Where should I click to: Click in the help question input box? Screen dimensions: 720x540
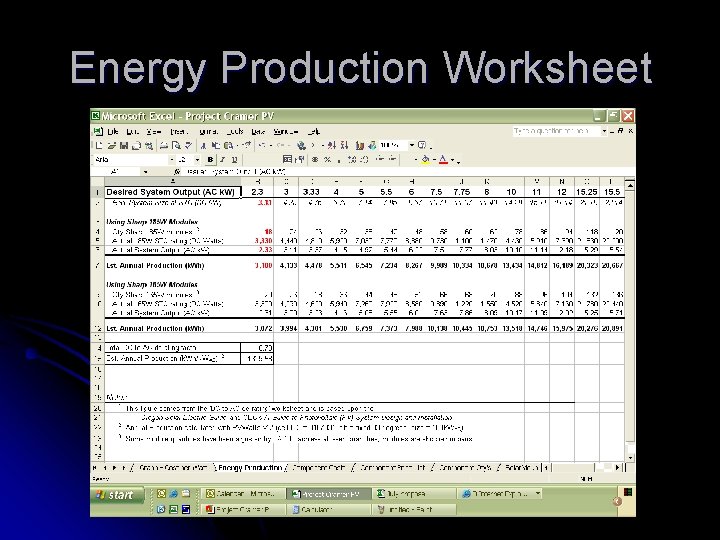pyautogui.click(x=557, y=131)
